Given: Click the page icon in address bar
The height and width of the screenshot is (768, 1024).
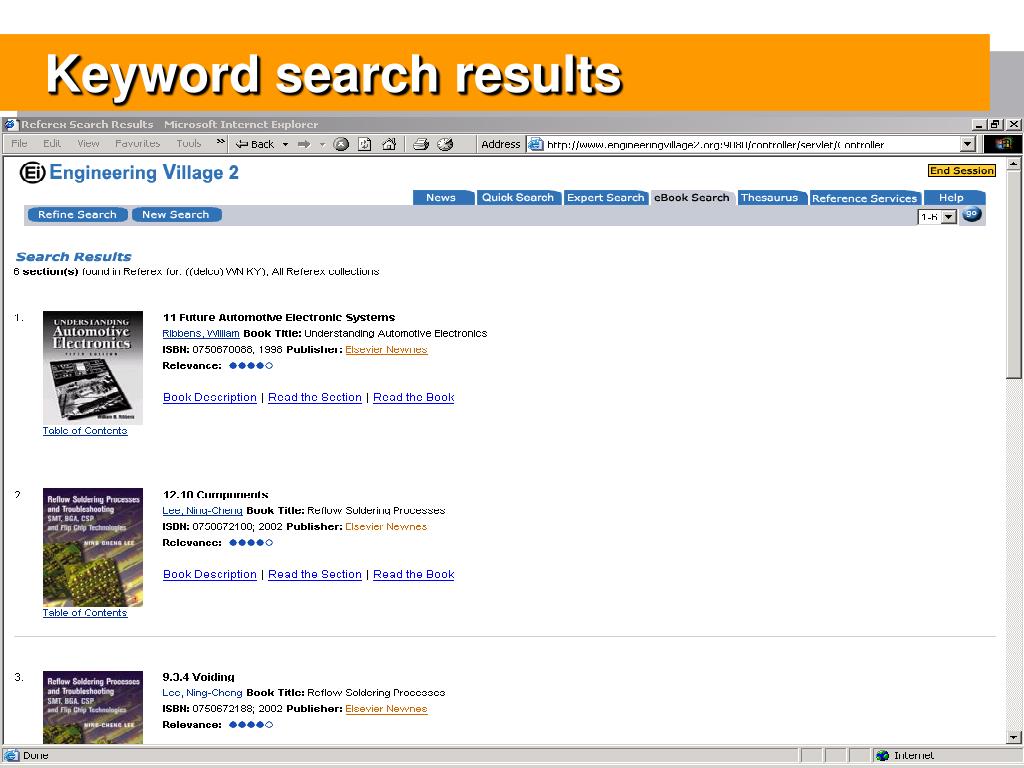Looking at the screenshot, I should coord(536,144).
